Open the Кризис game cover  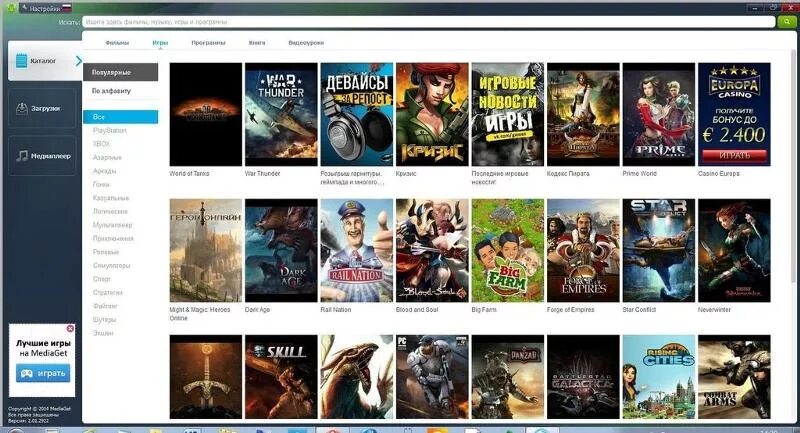432,114
